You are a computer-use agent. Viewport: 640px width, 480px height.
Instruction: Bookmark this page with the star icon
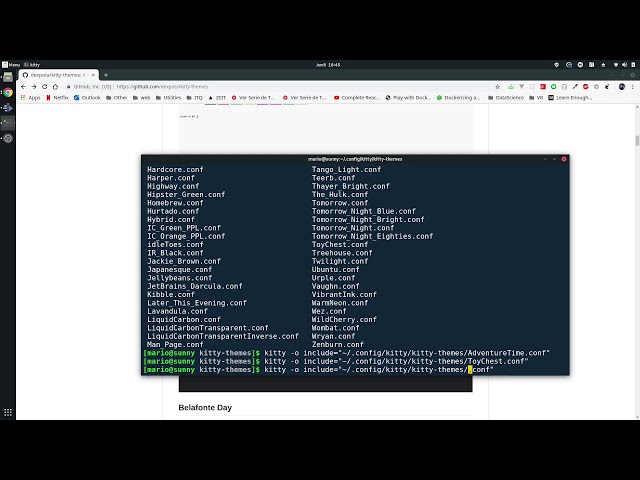pyautogui.click(x=498, y=87)
